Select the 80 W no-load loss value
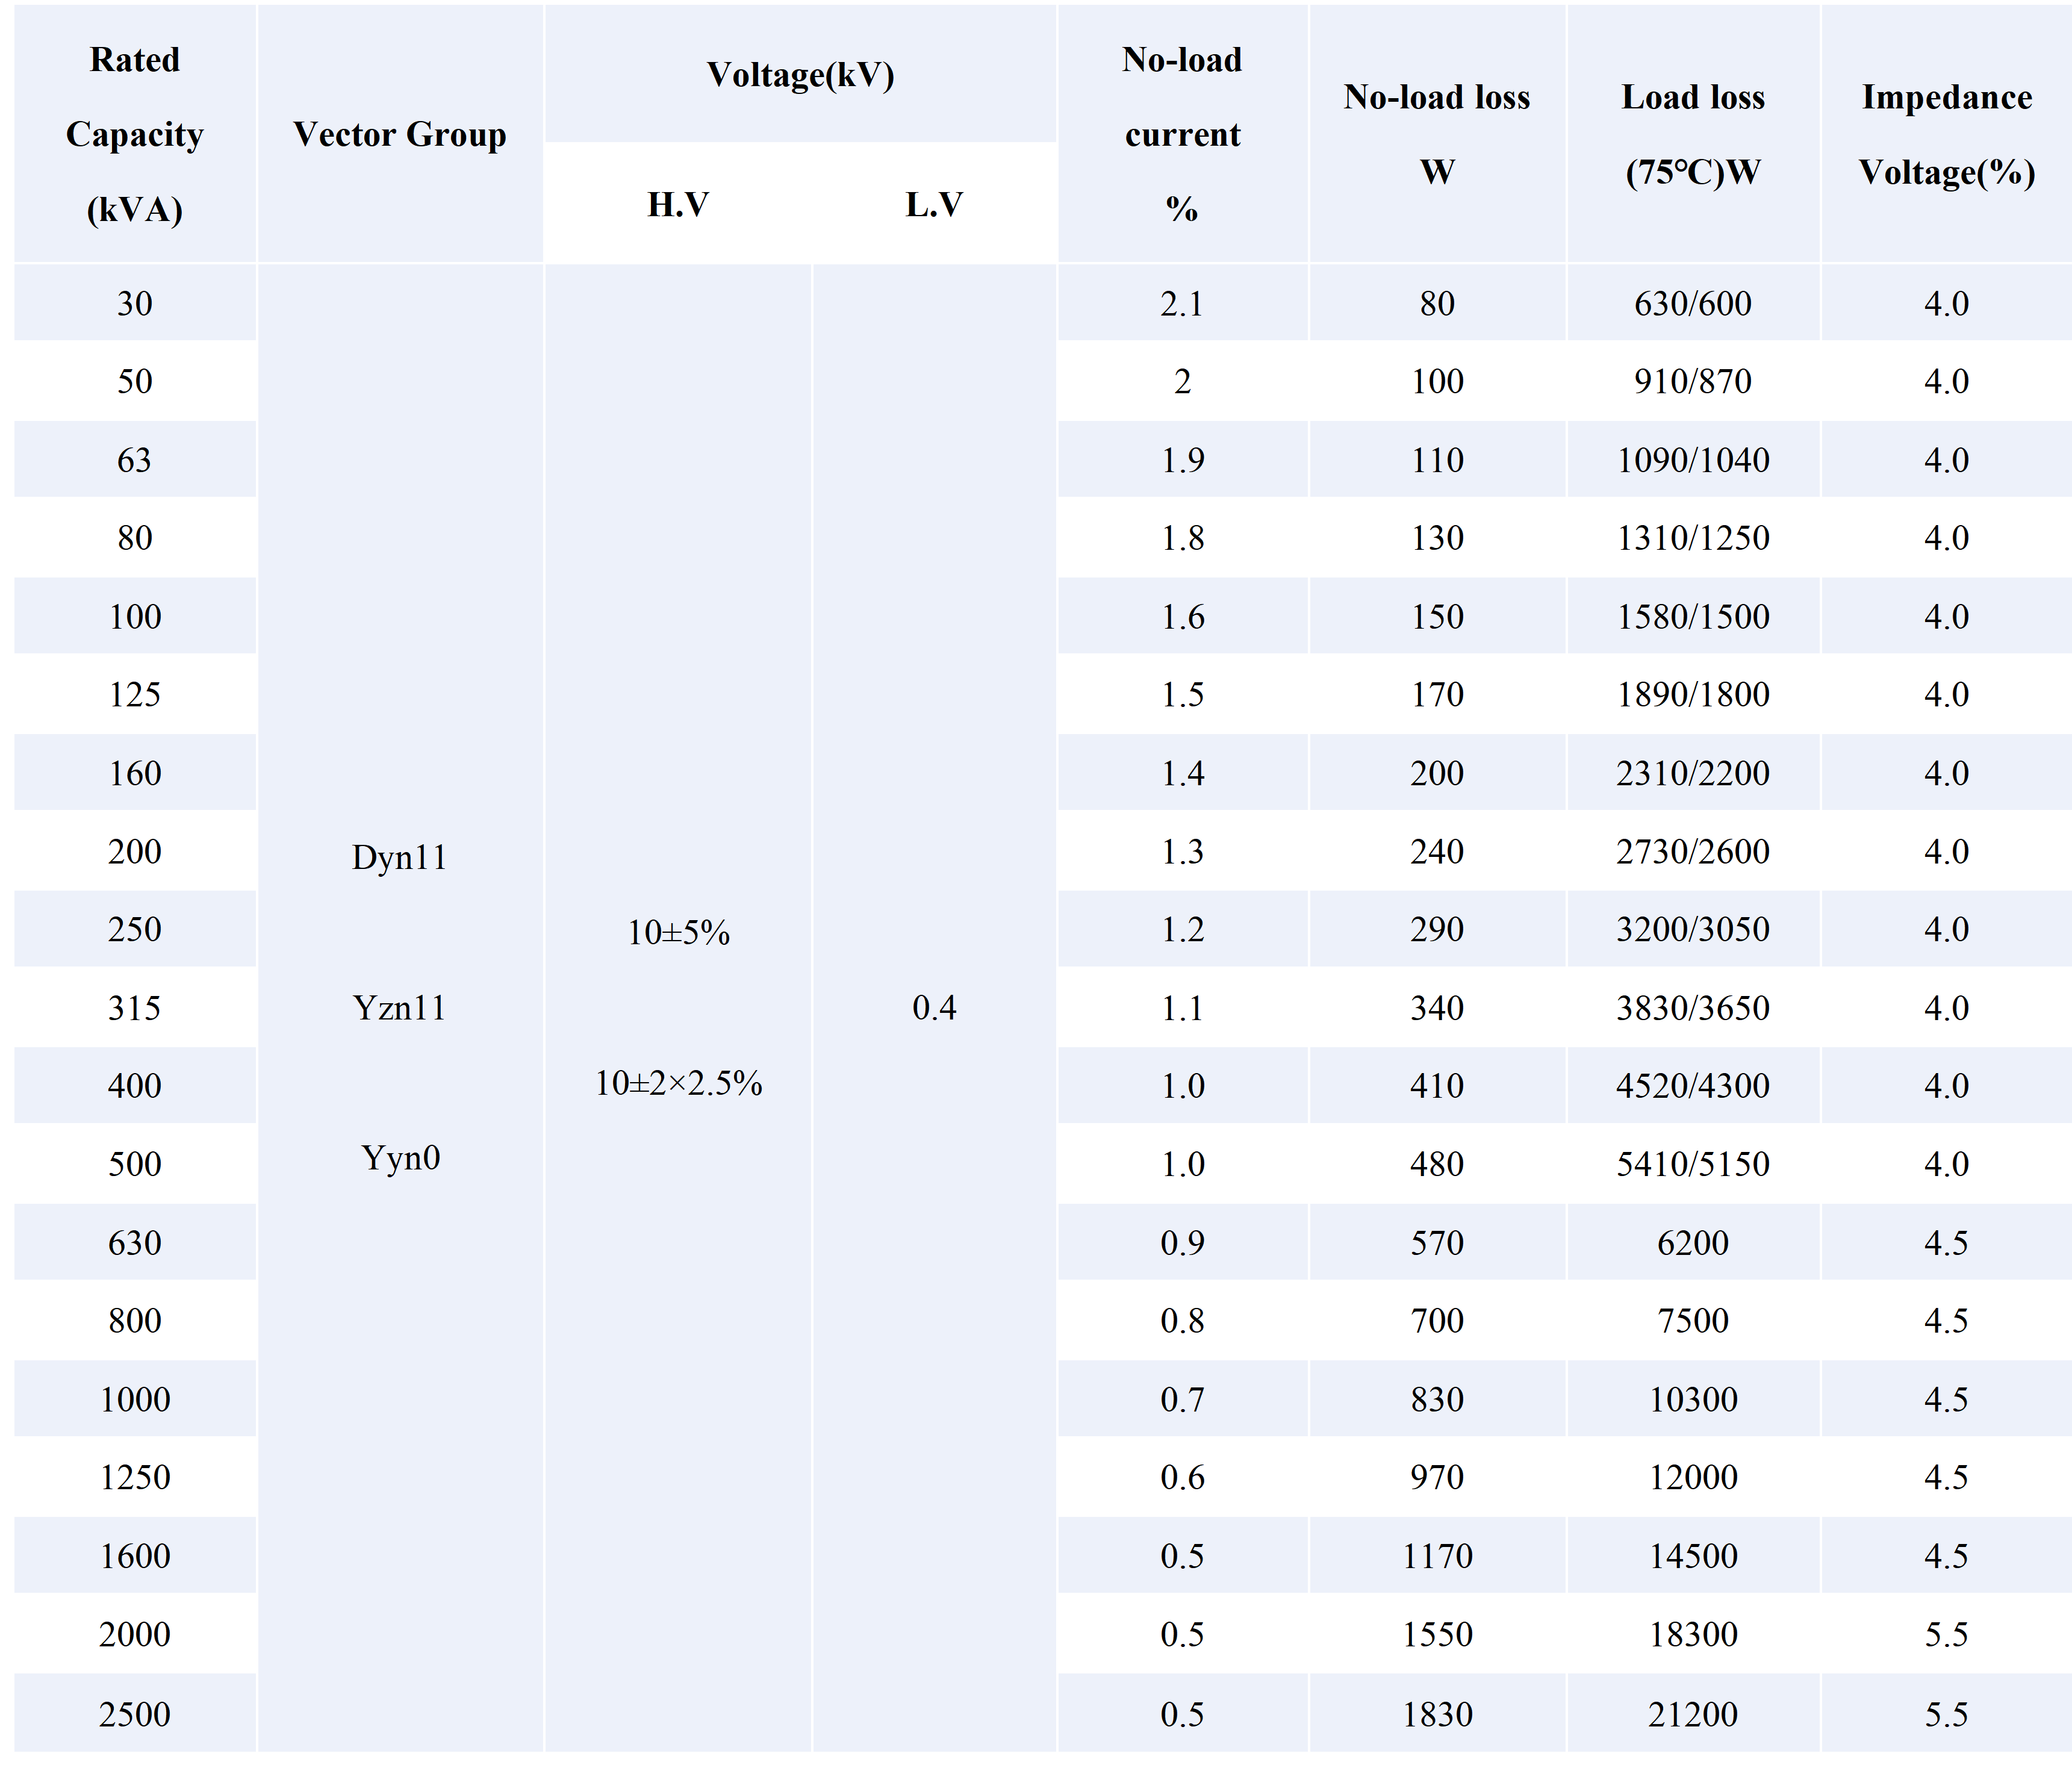2072x1768 pixels. click(x=1437, y=303)
